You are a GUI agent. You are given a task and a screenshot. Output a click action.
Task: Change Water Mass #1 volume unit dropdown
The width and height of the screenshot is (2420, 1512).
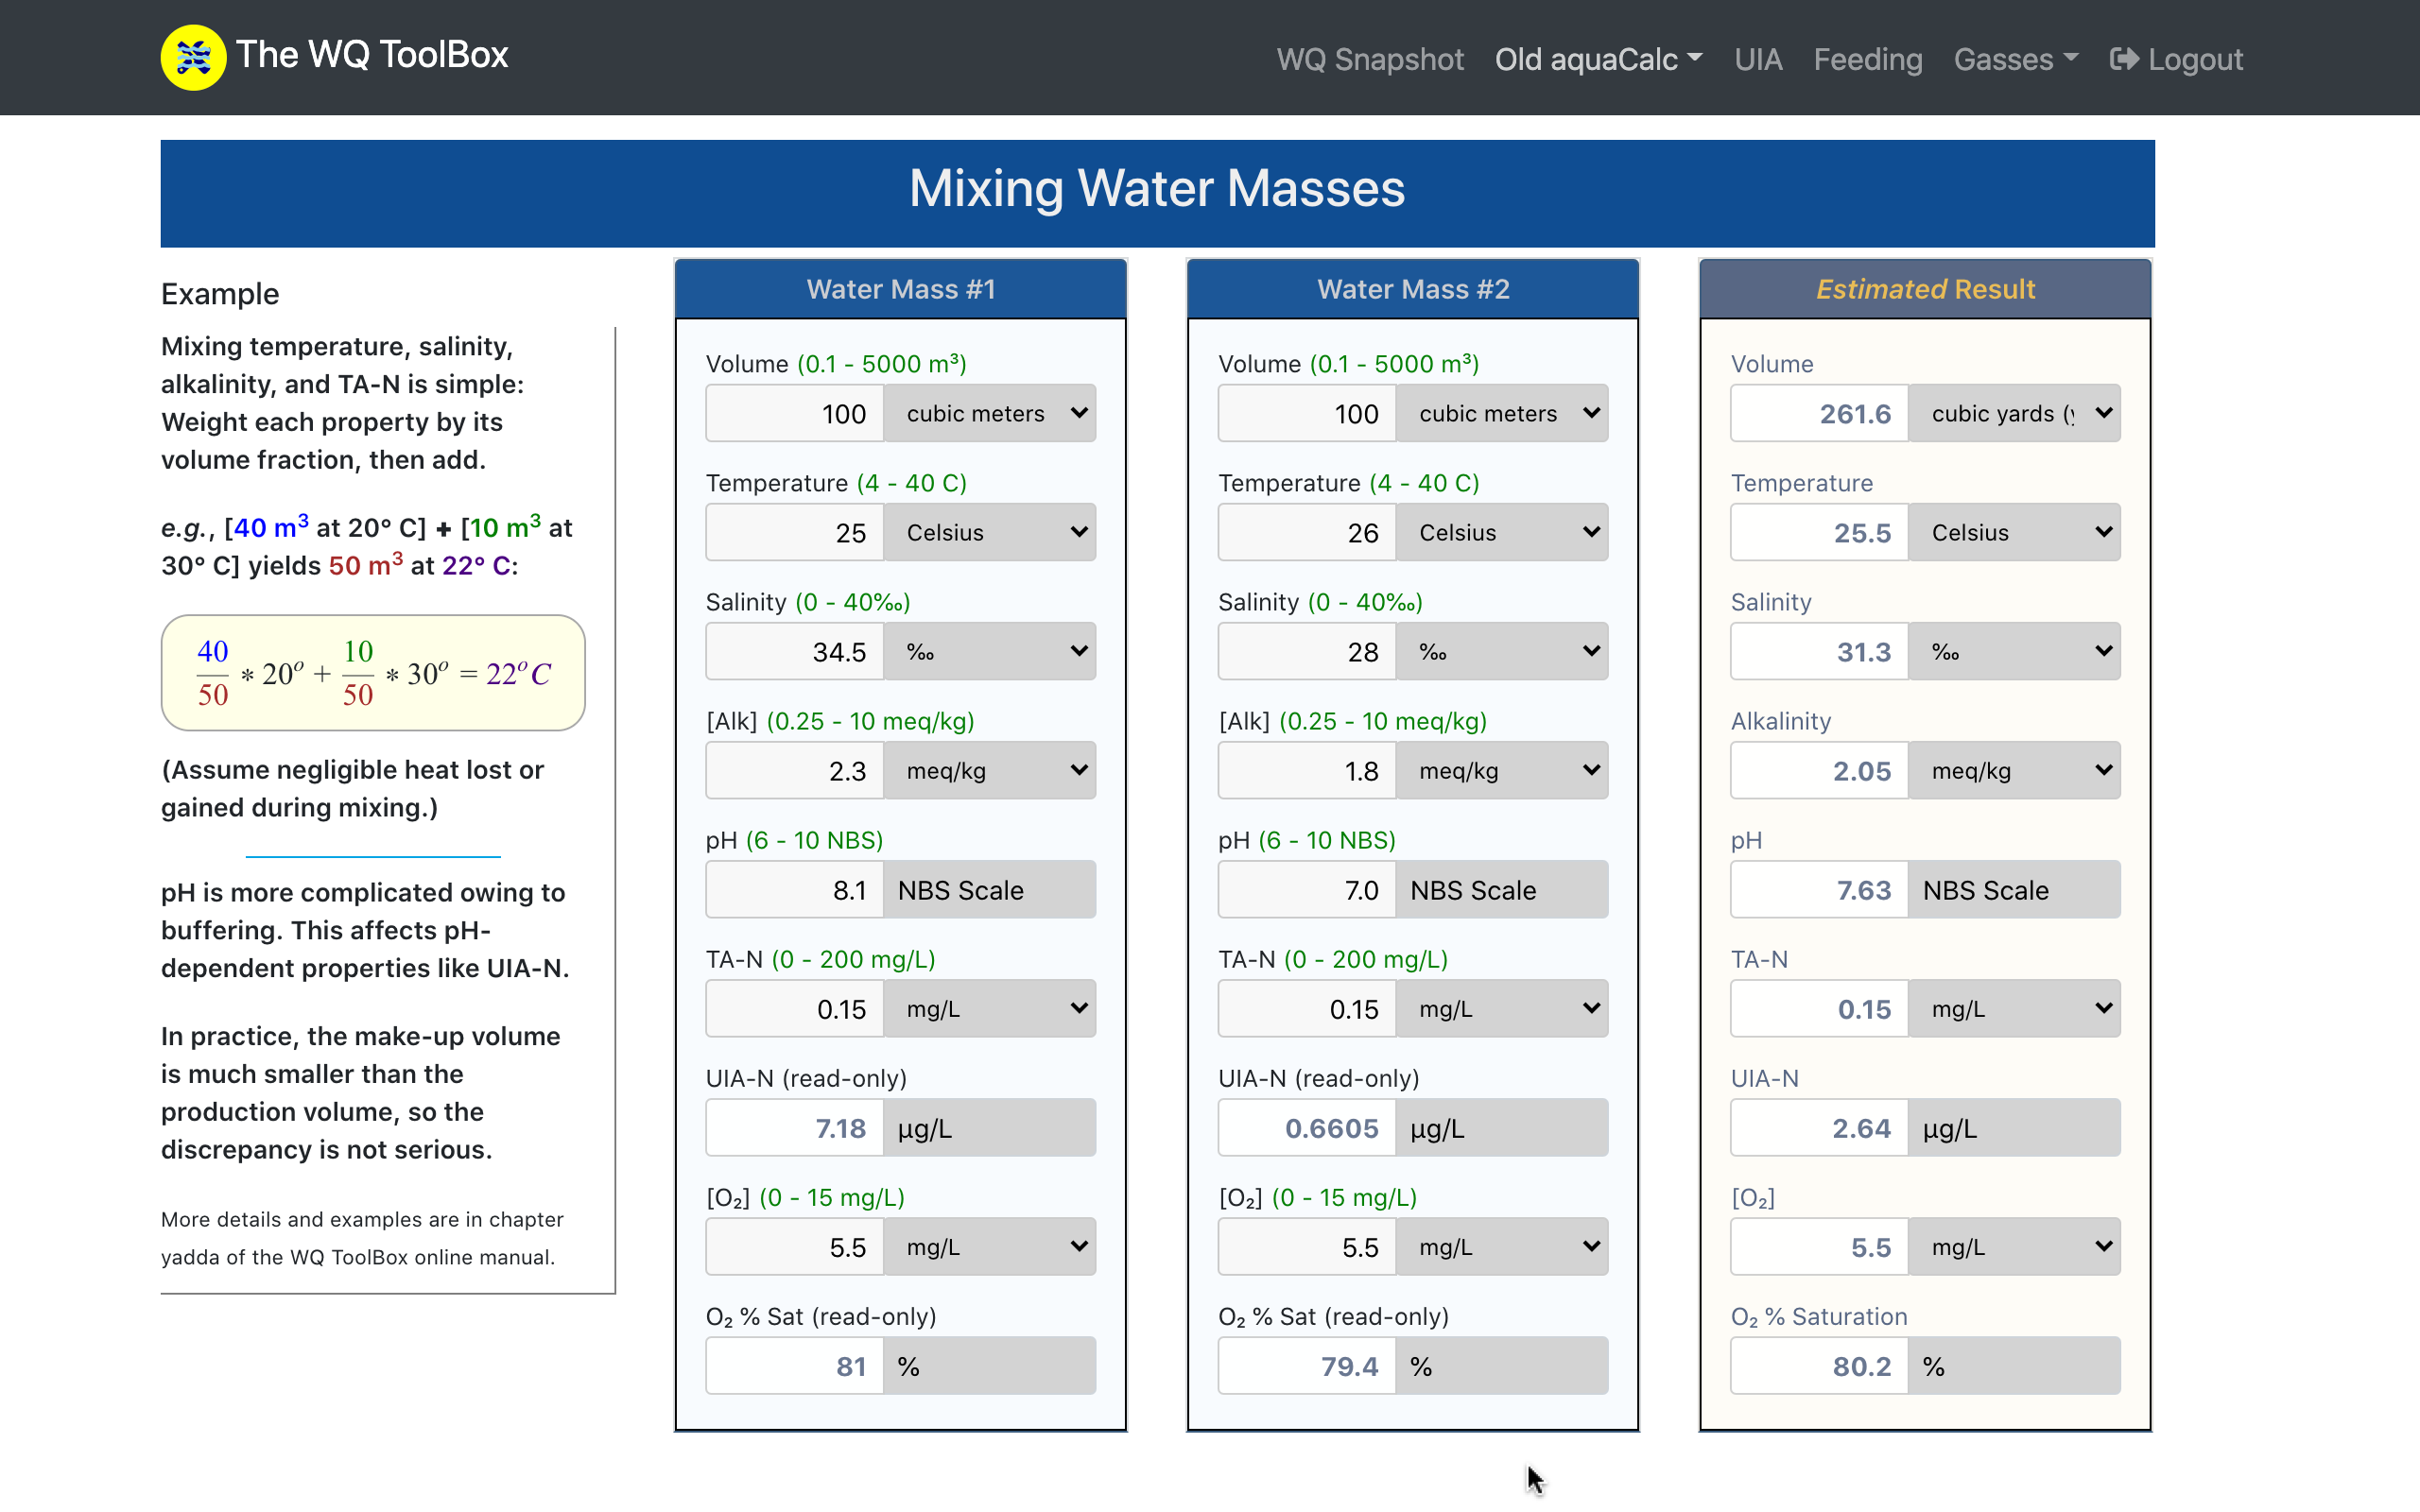point(989,413)
